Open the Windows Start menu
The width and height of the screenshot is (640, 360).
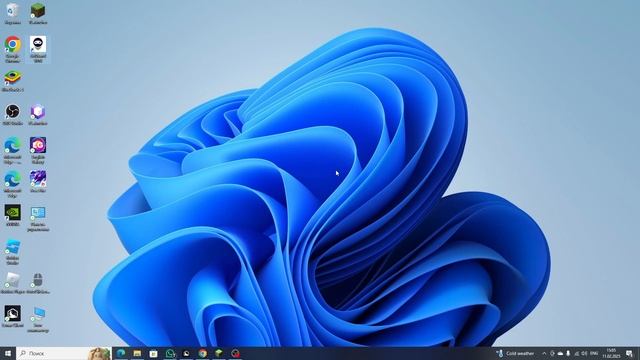click(8, 353)
